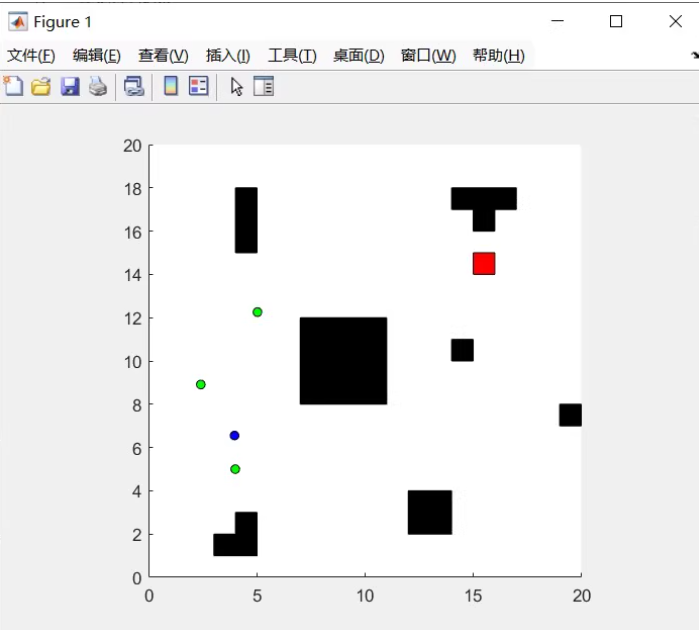The image size is (699, 630).
Task: Click the green dot near y=5
Action: pos(235,469)
